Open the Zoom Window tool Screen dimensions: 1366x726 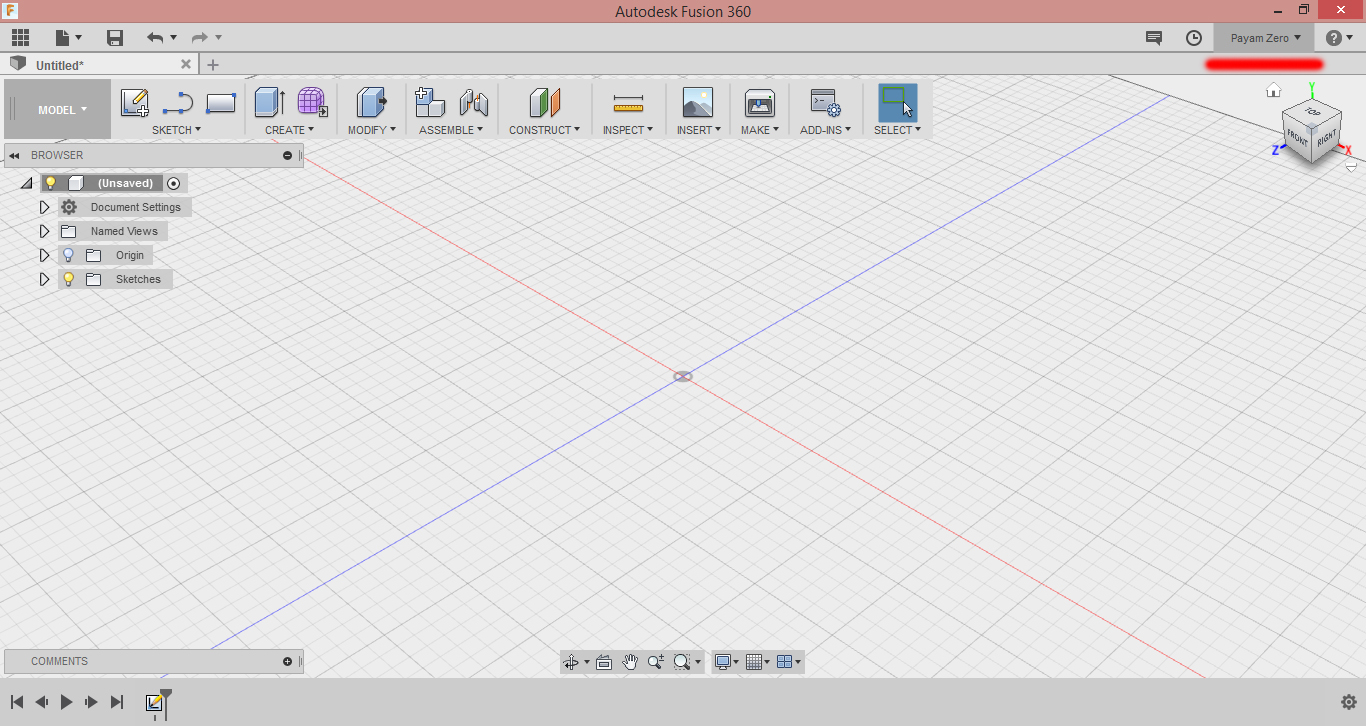point(681,661)
